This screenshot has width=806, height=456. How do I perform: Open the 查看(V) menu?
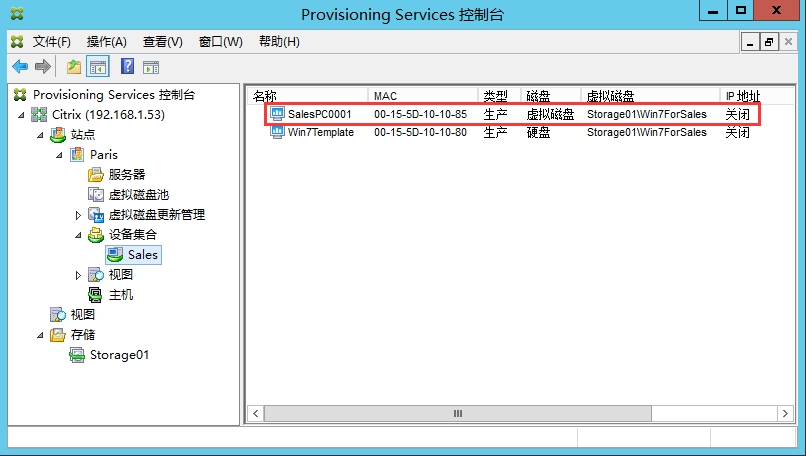click(162, 42)
